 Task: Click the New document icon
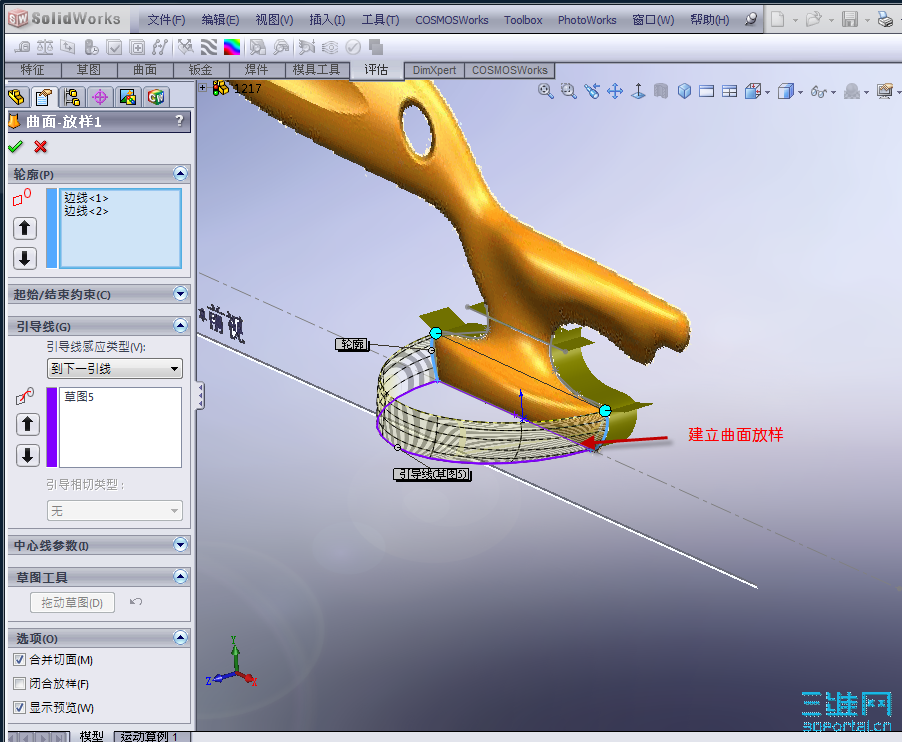click(778, 20)
